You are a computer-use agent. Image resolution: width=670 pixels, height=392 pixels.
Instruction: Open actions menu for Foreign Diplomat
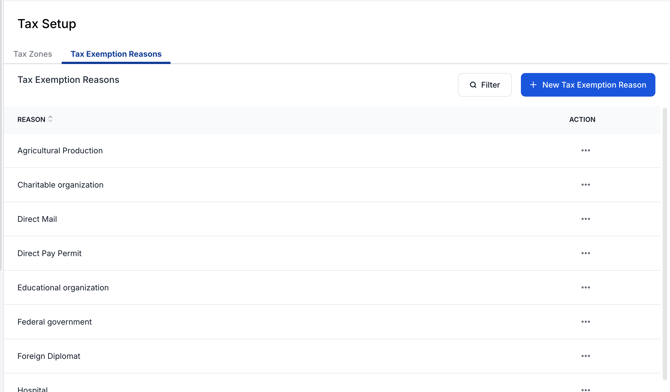[585, 356]
